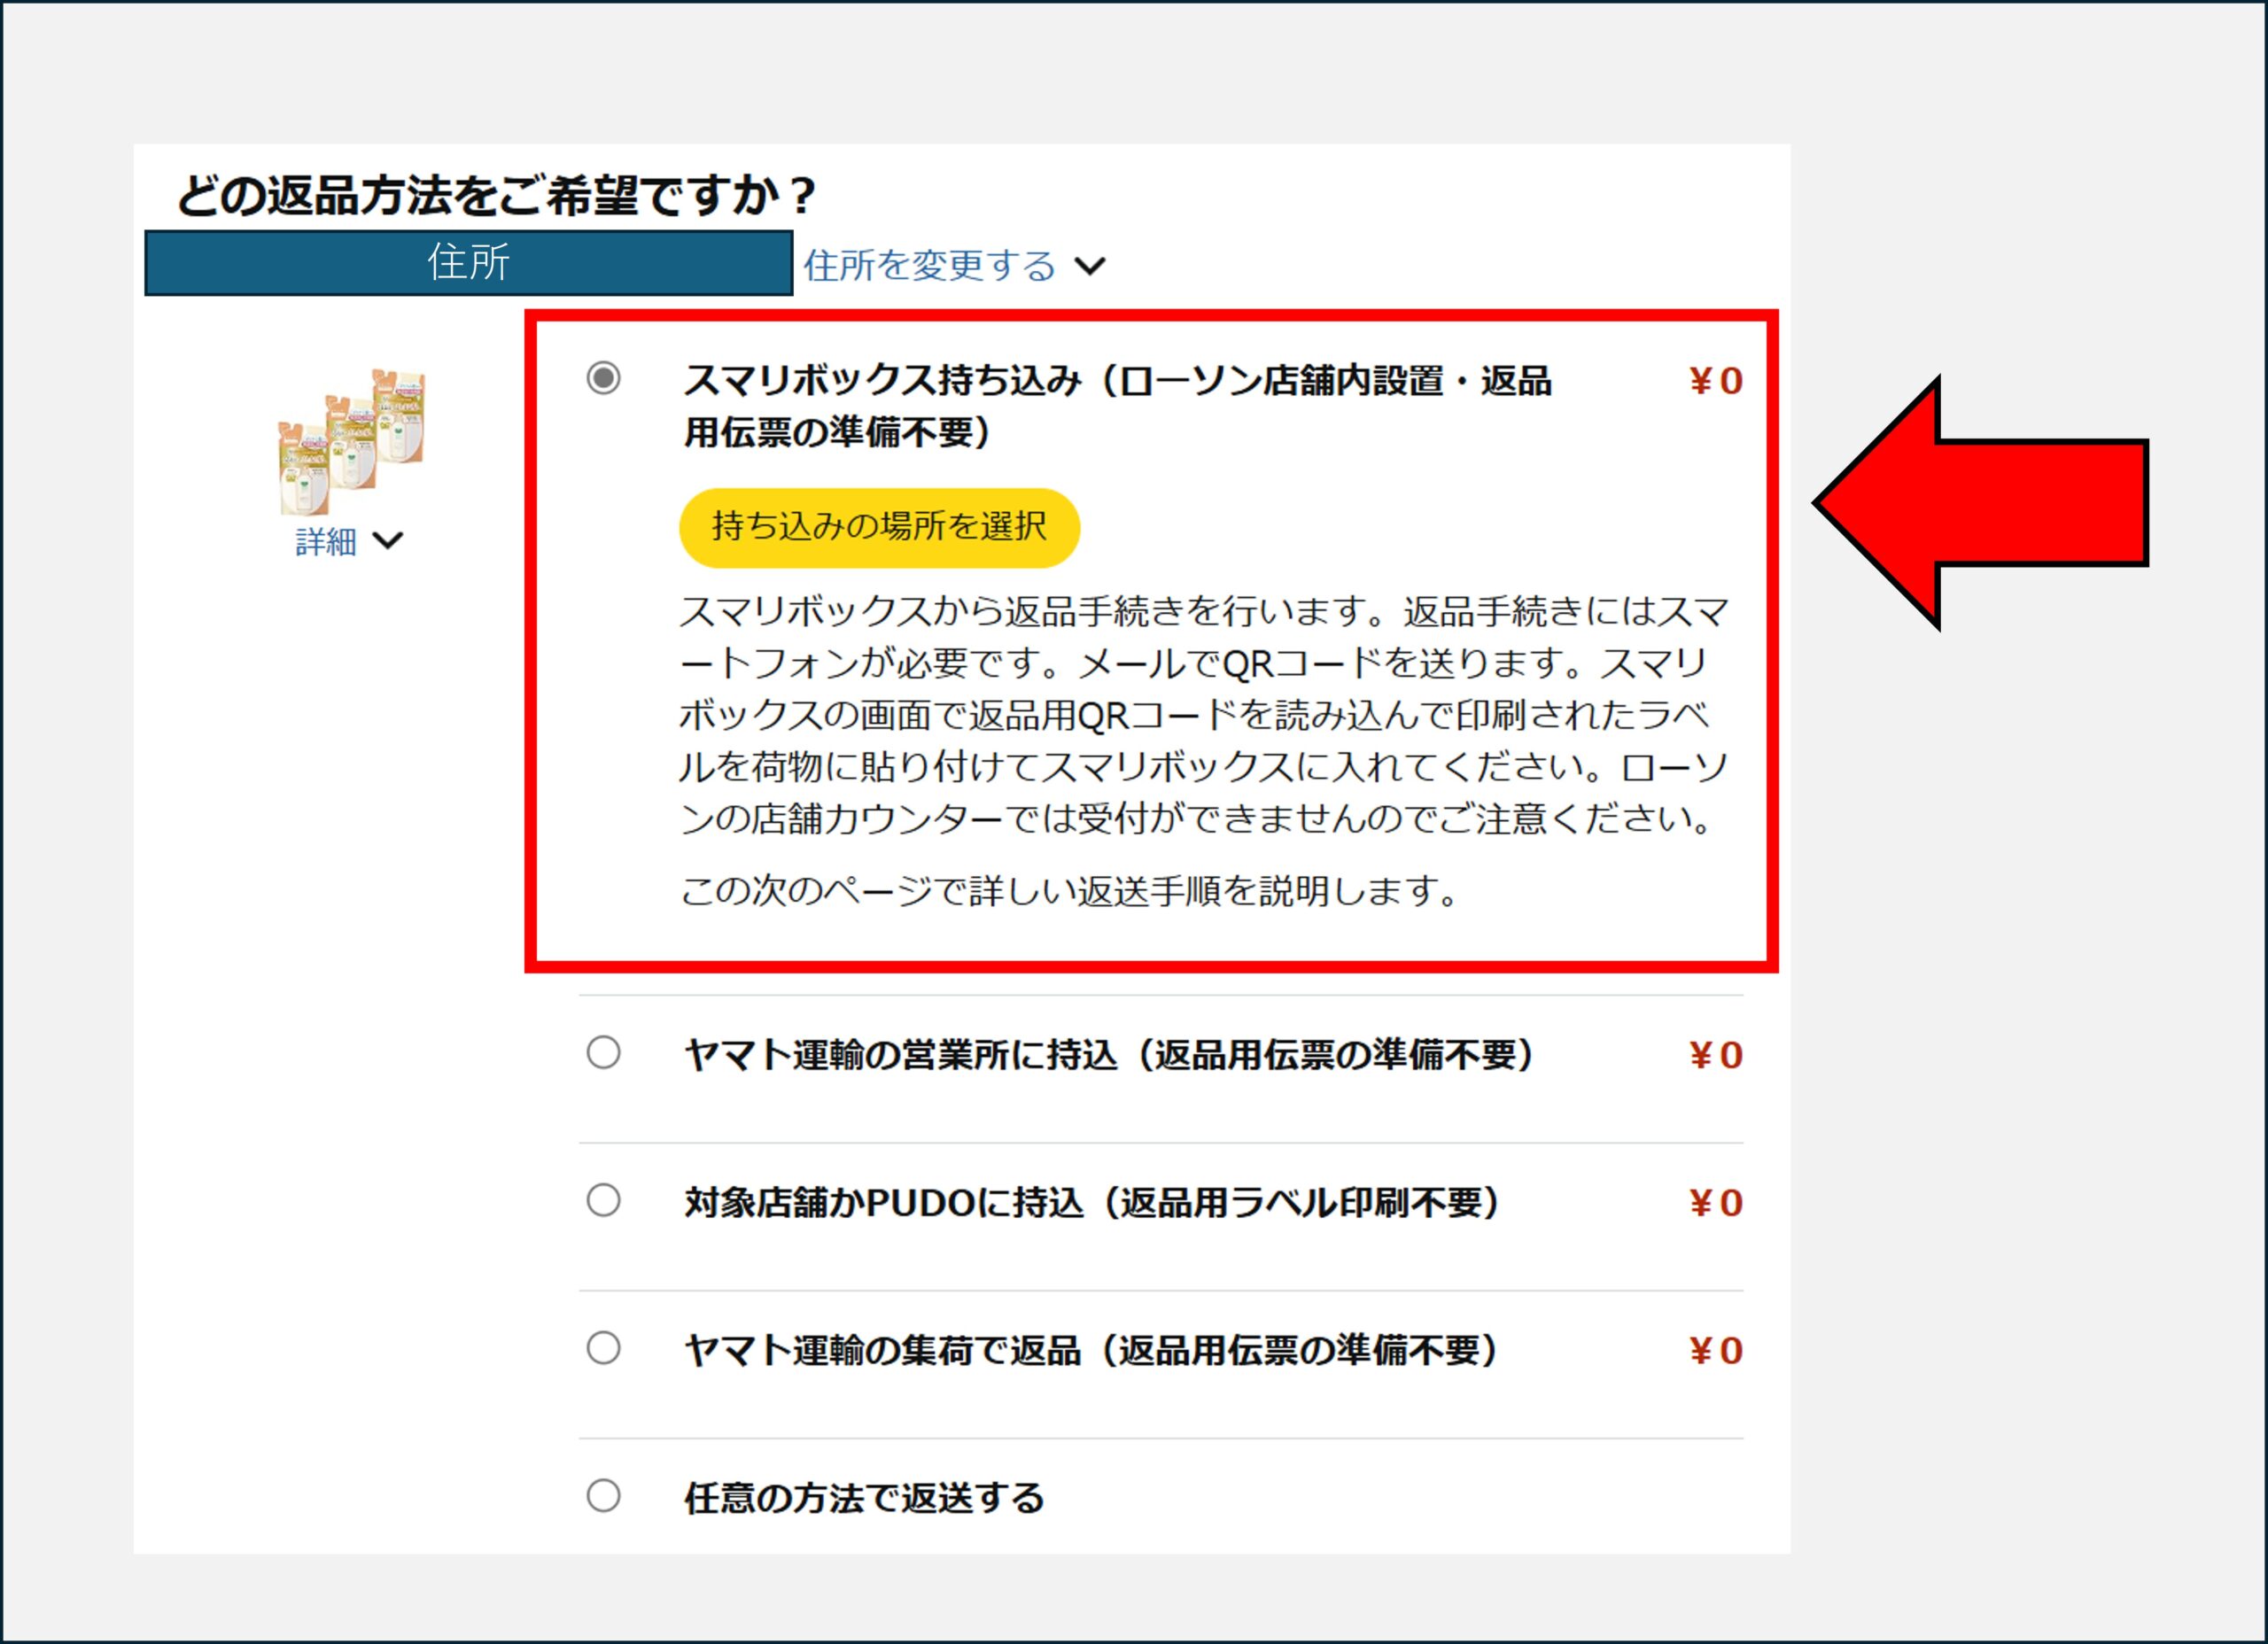Click the 住所 address bar
The image size is (2268, 1644).
pos(469,263)
